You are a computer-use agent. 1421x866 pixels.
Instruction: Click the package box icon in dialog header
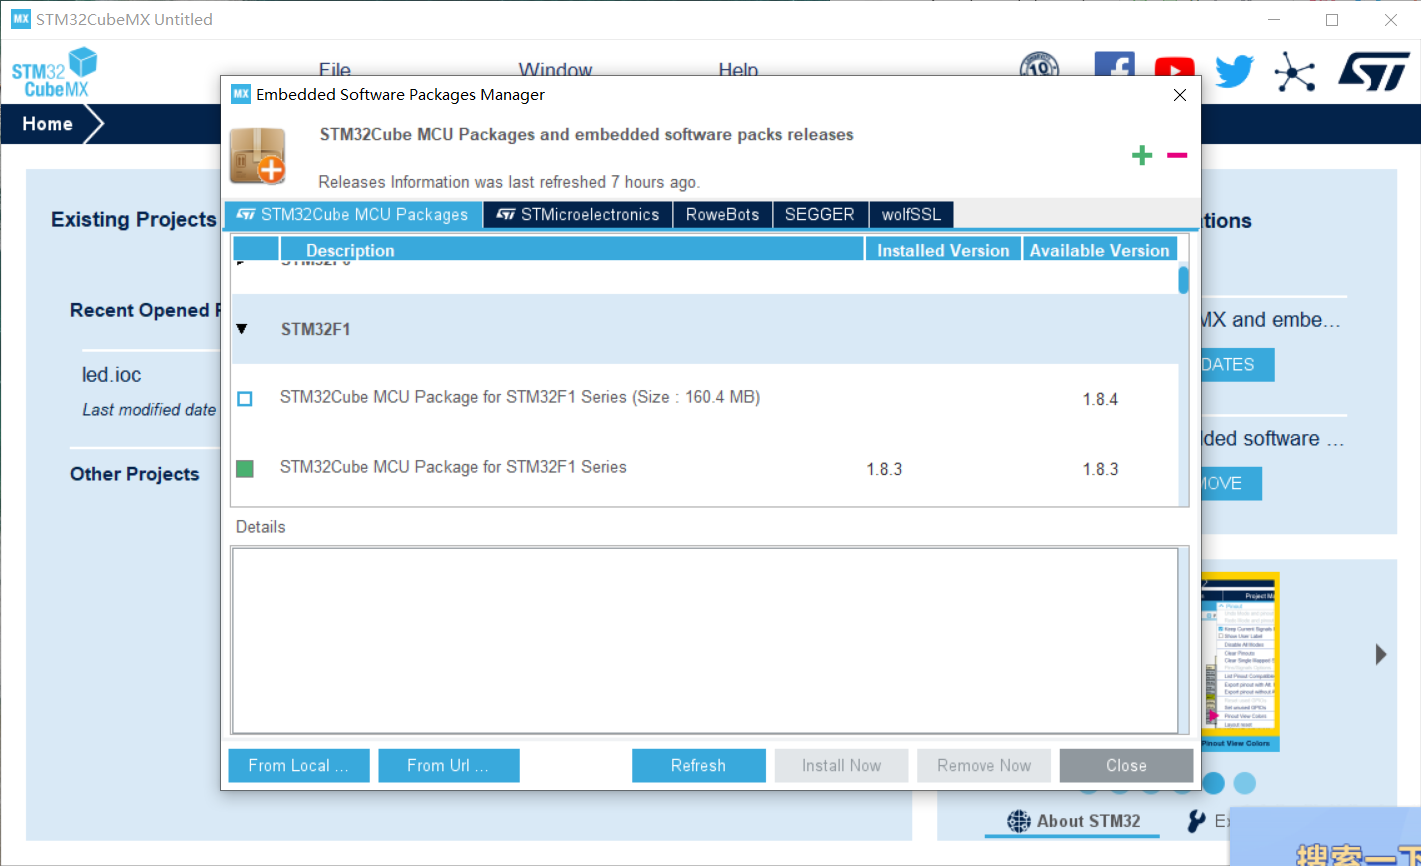[x=258, y=156]
